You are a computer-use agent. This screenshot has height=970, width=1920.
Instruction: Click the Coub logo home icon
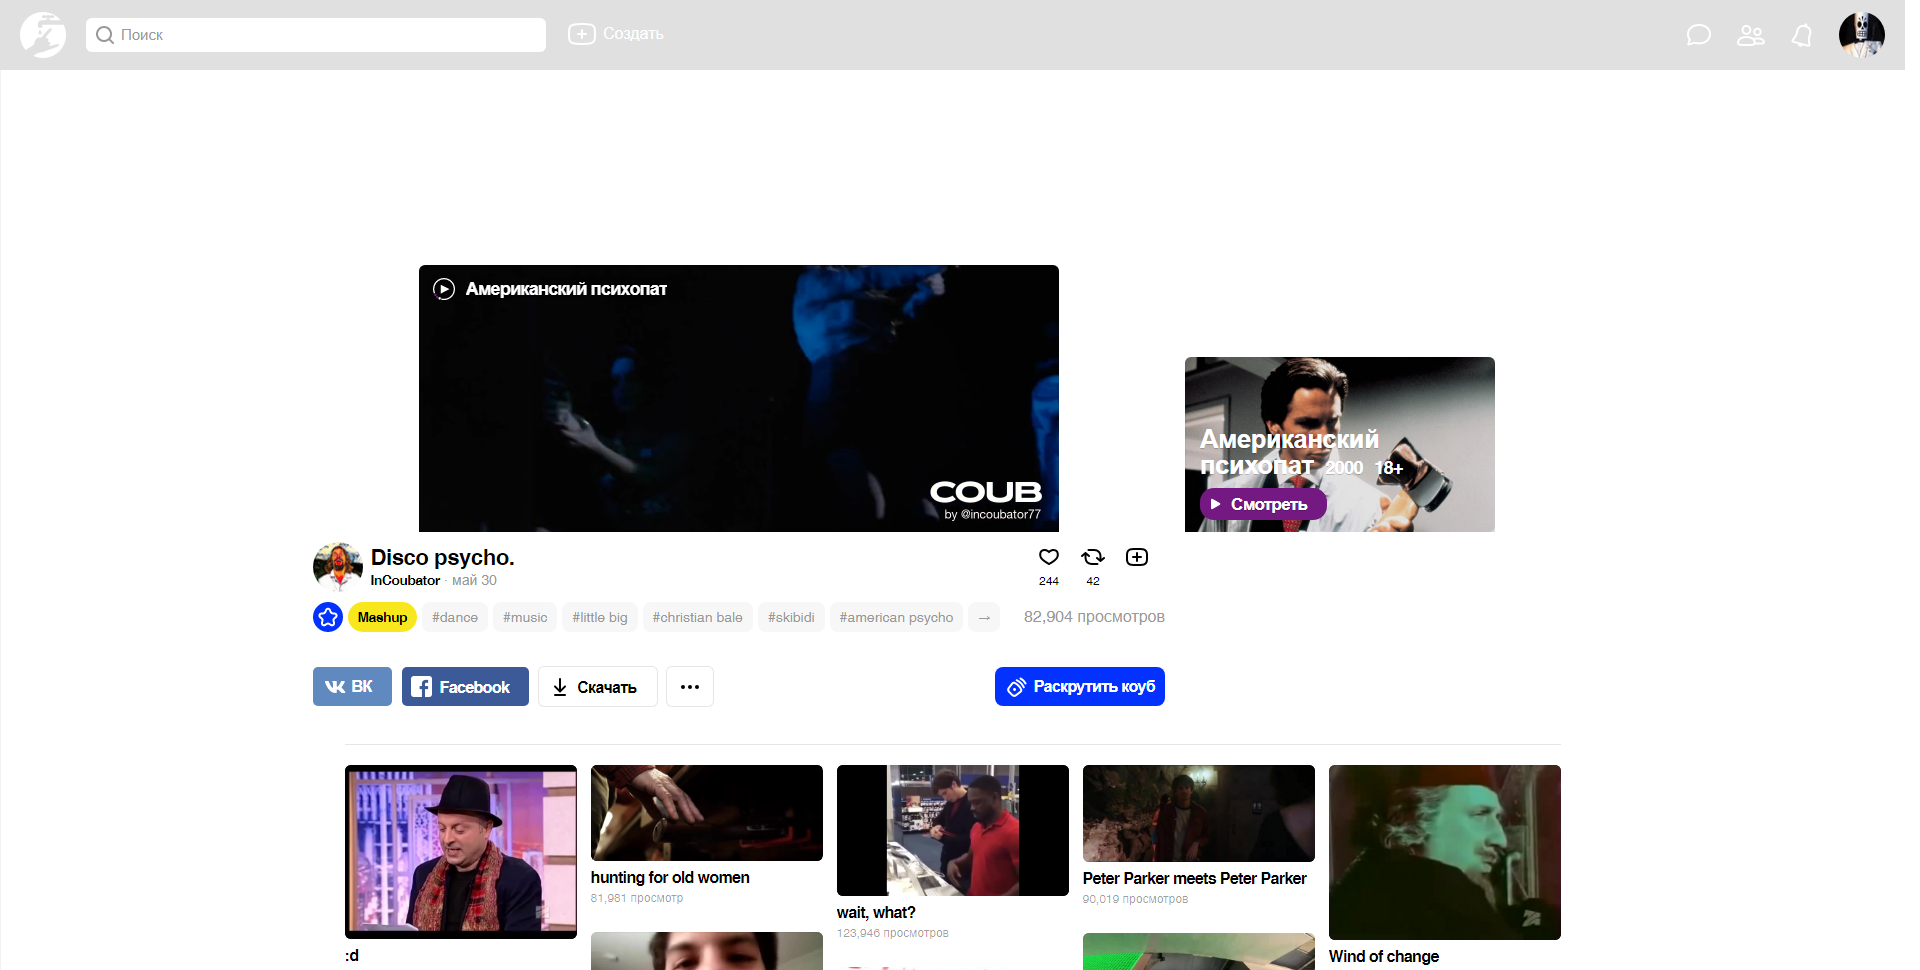tap(43, 35)
